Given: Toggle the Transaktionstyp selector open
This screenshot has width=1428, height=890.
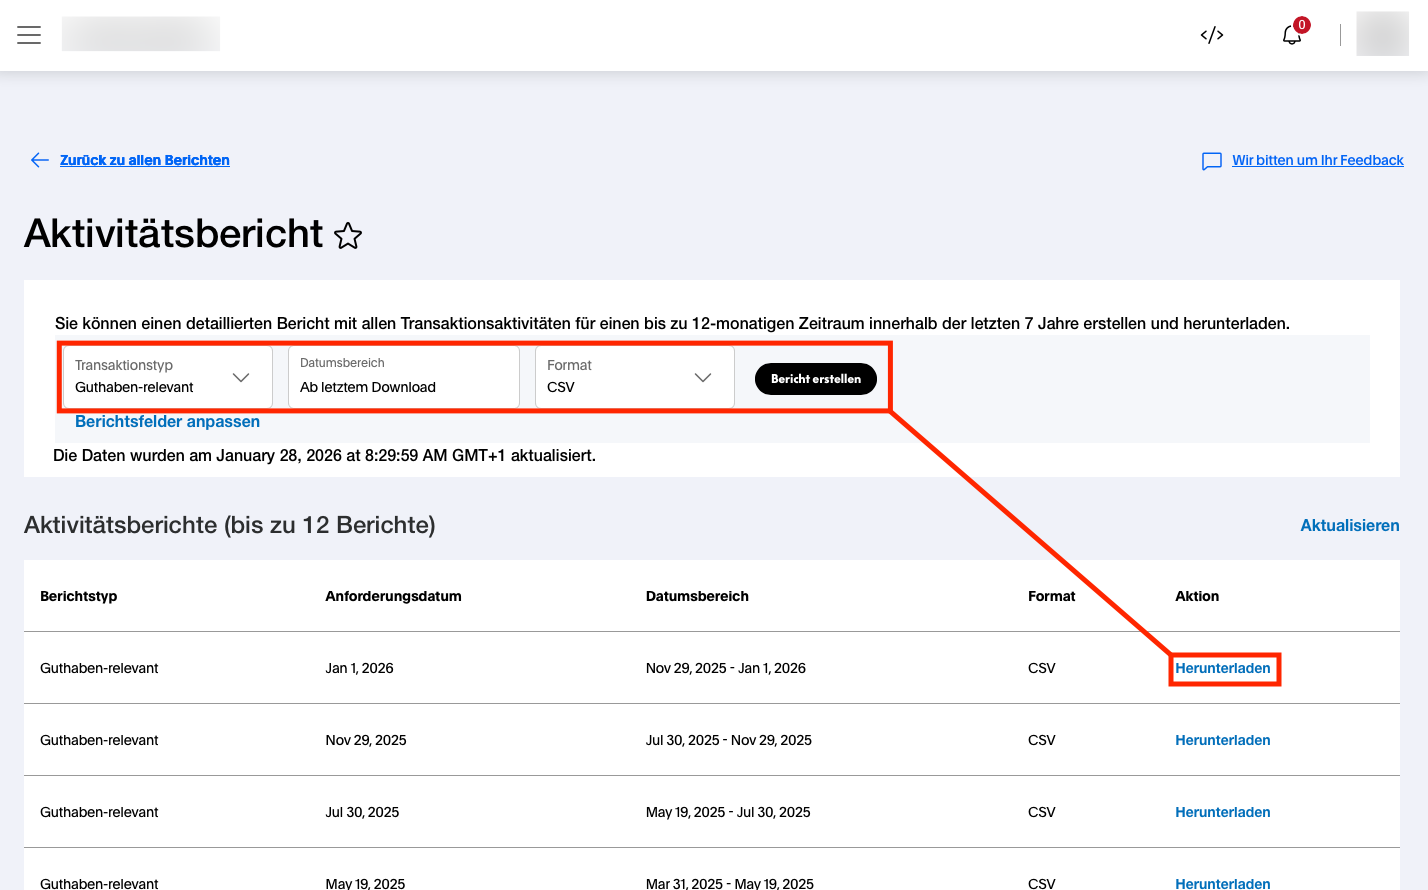Looking at the screenshot, I should (x=166, y=377).
